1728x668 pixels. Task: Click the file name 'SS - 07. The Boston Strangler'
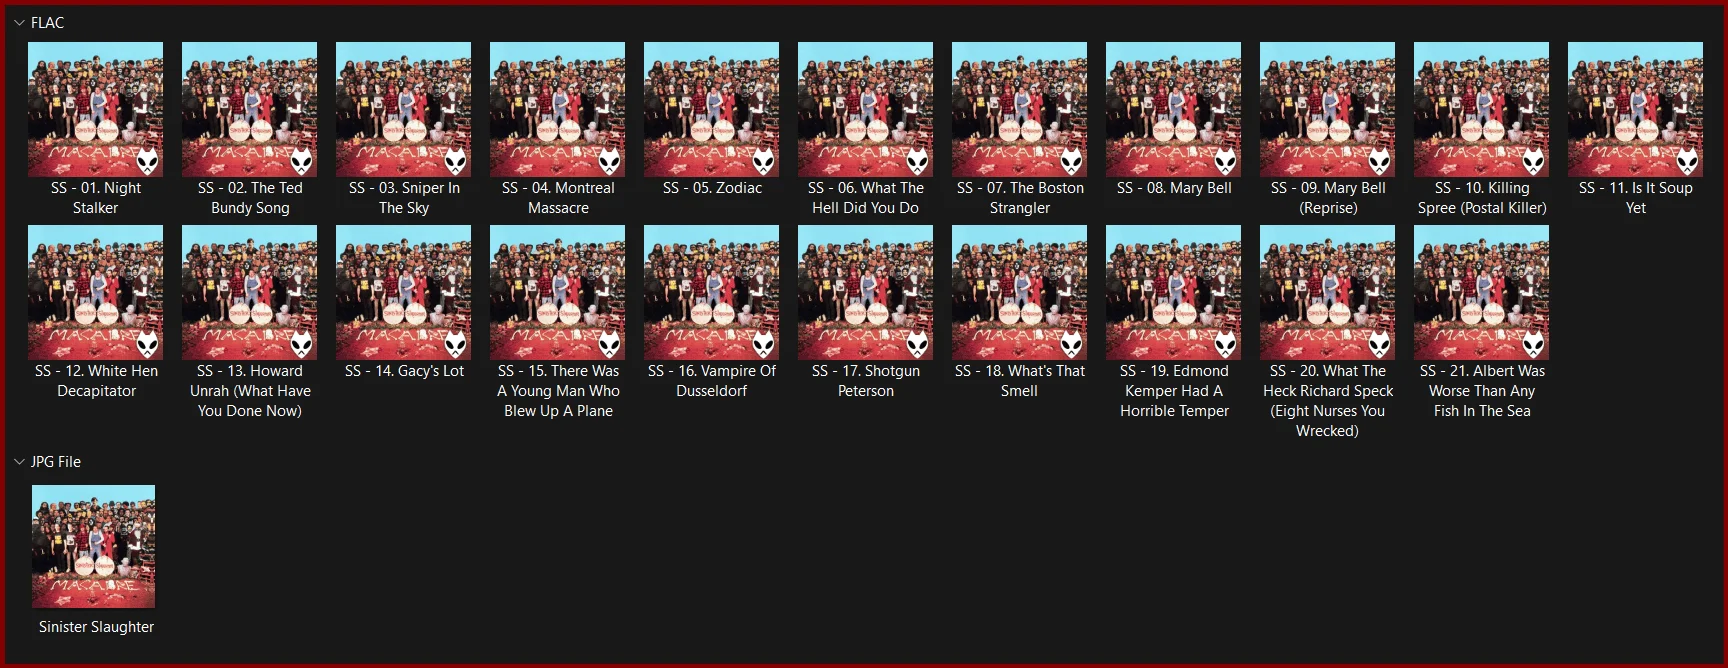point(1020,198)
